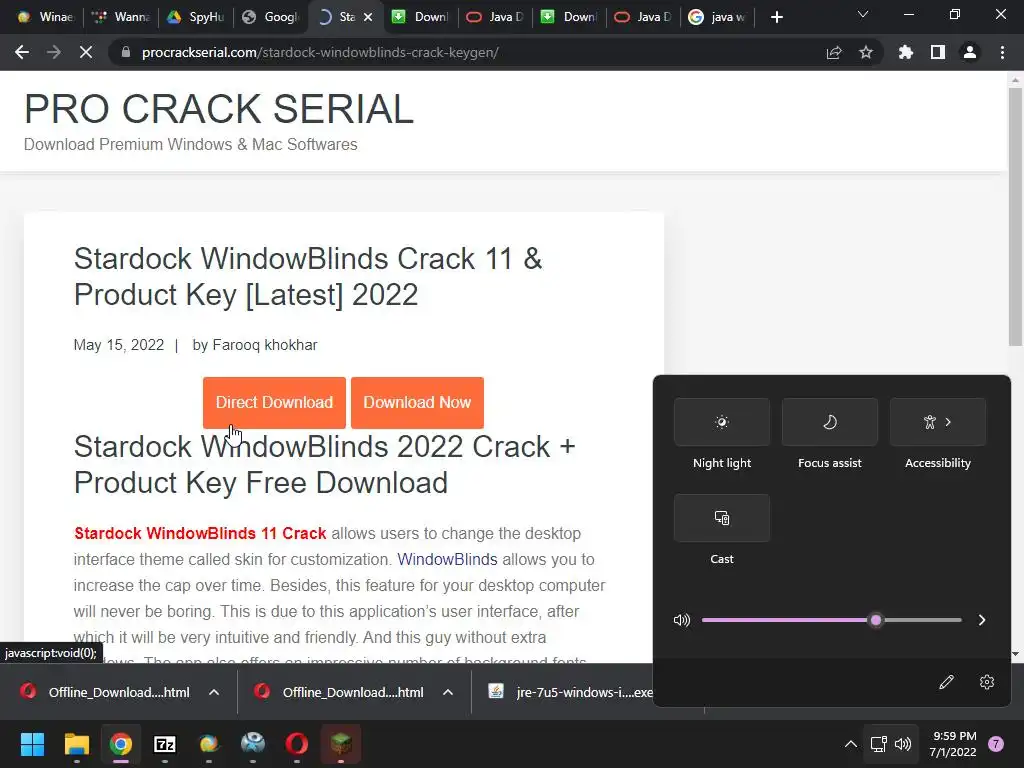Open a new browser tab
This screenshot has height=768, width=1024.
pos(776,17)
